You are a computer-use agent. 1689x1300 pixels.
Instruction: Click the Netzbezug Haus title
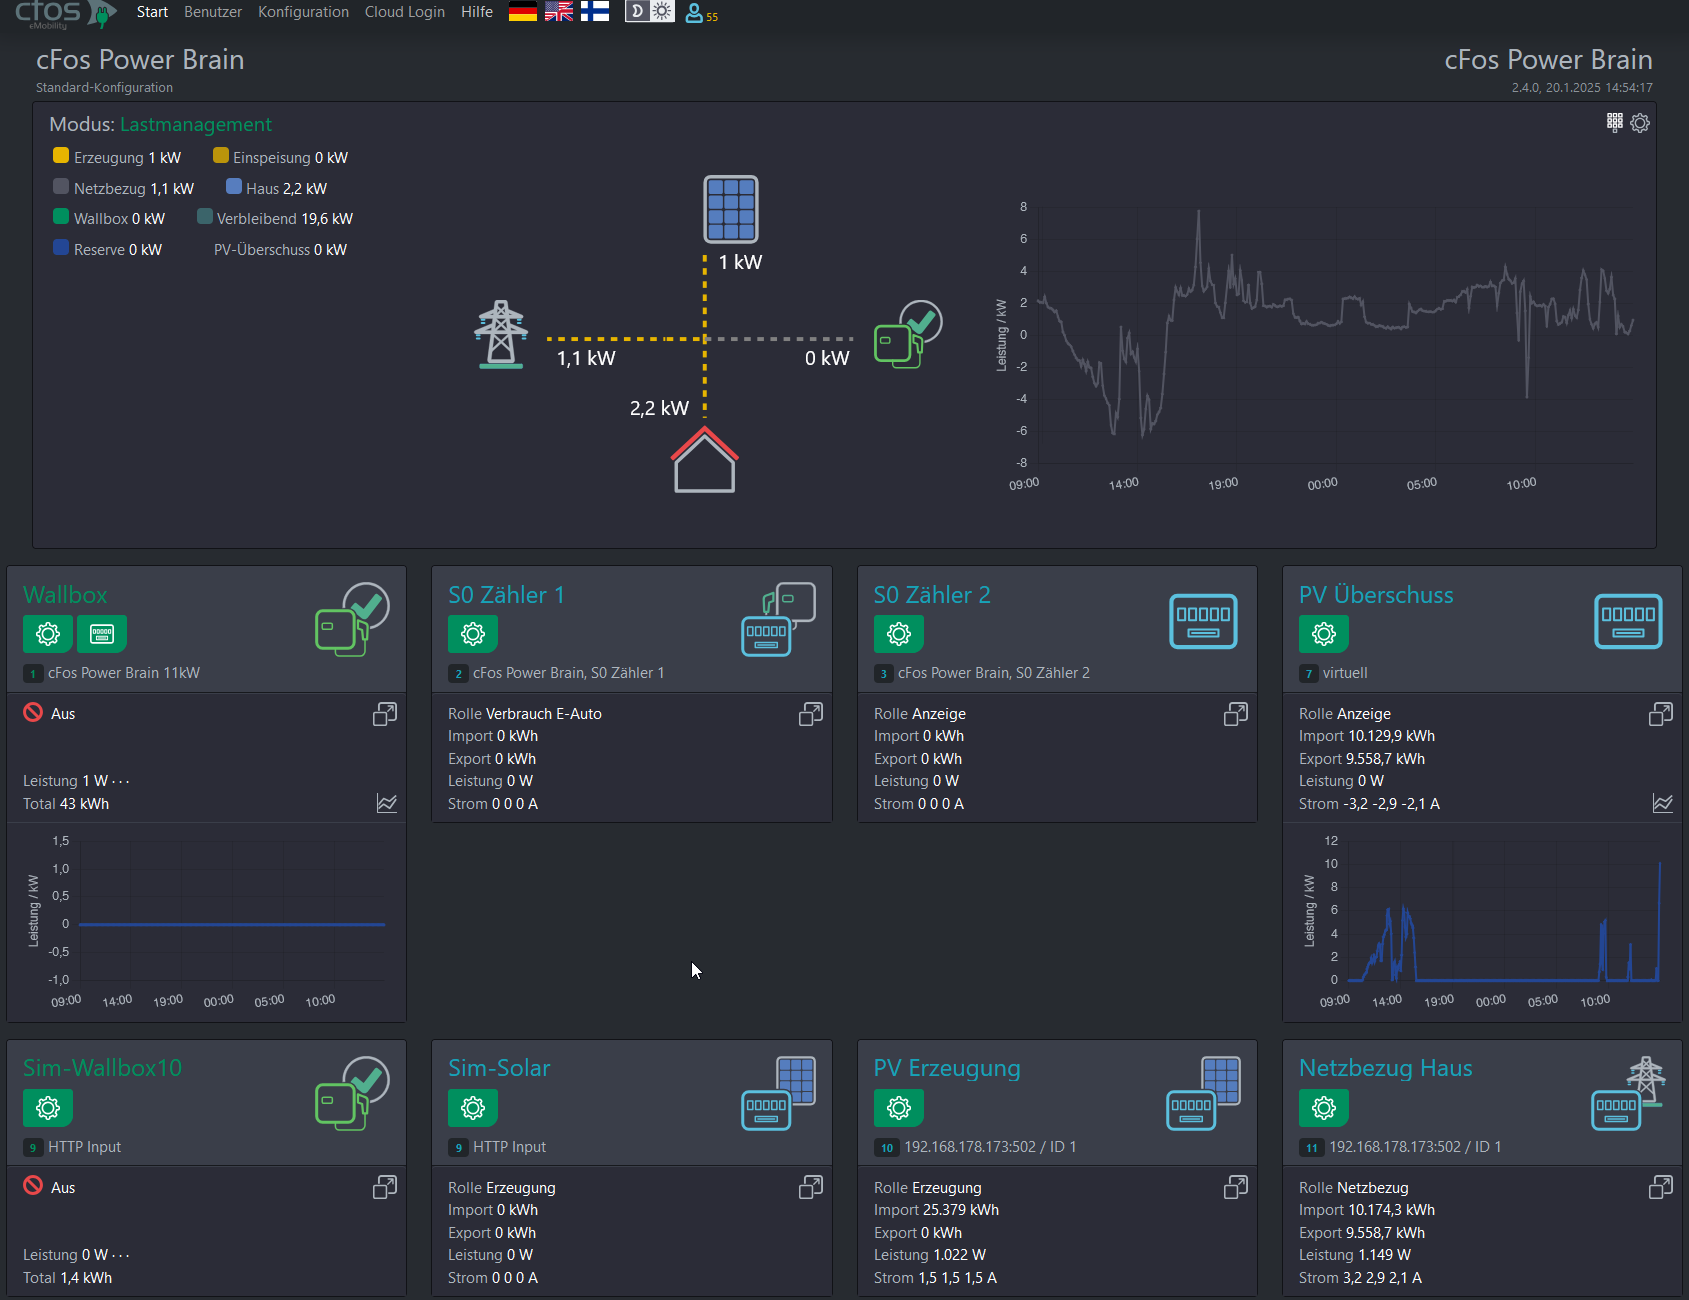pos(1386,1068)
